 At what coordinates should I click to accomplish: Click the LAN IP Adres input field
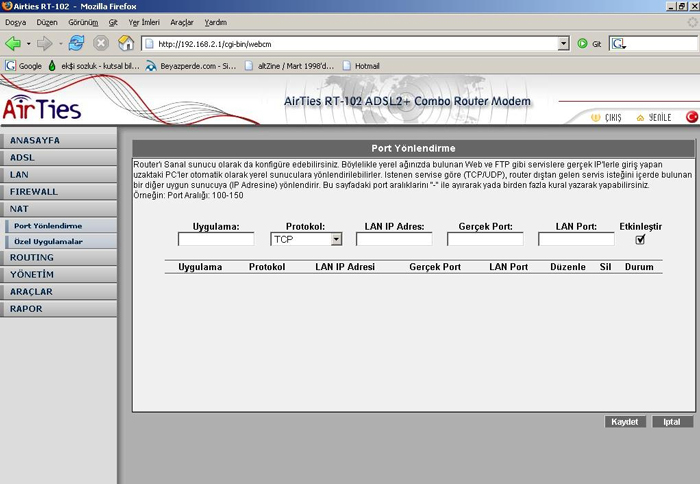(394, 239)
